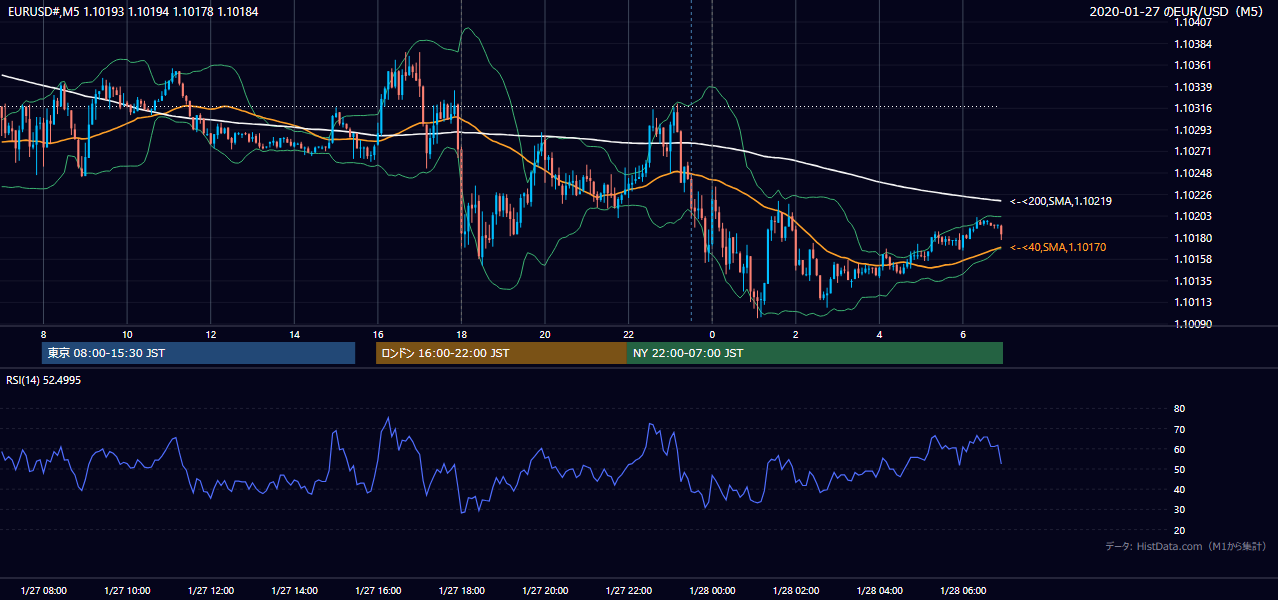Click RSI axis level 80
The height and width of the screenshot is (600, 1278).
[x=1179, y=409]
